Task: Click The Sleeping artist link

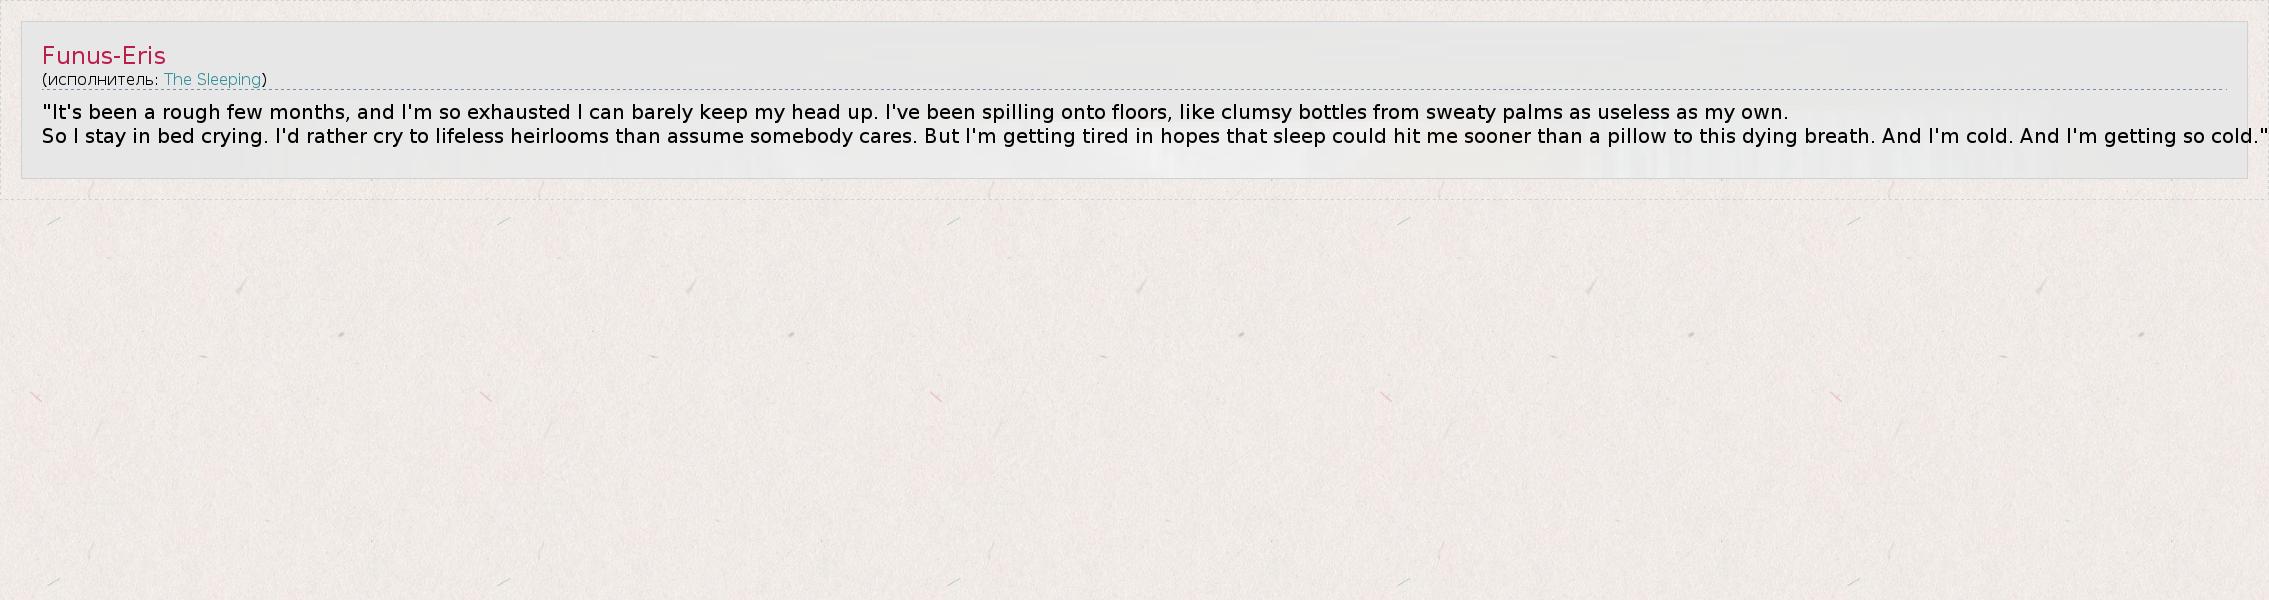Action: click(x=212, y=80)
